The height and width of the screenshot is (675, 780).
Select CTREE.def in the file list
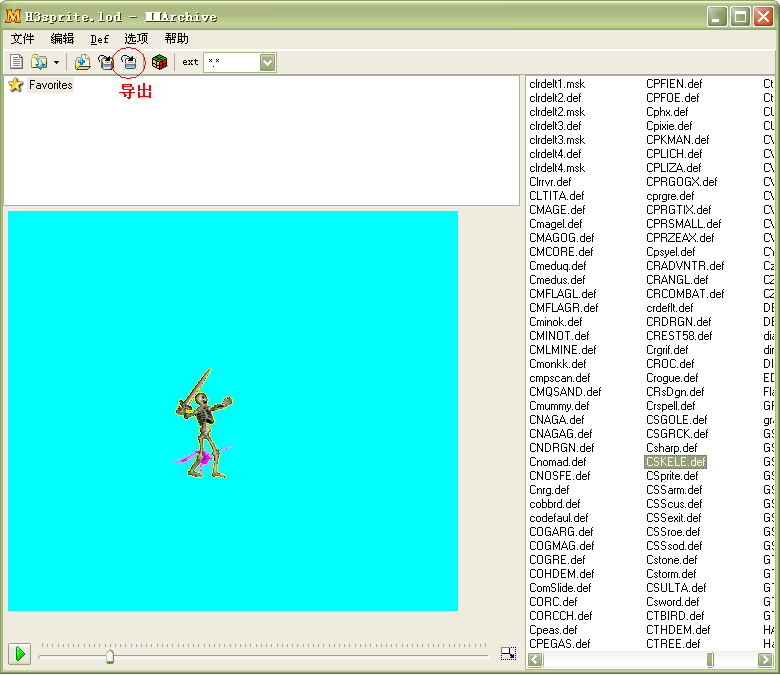click(673, 644)
